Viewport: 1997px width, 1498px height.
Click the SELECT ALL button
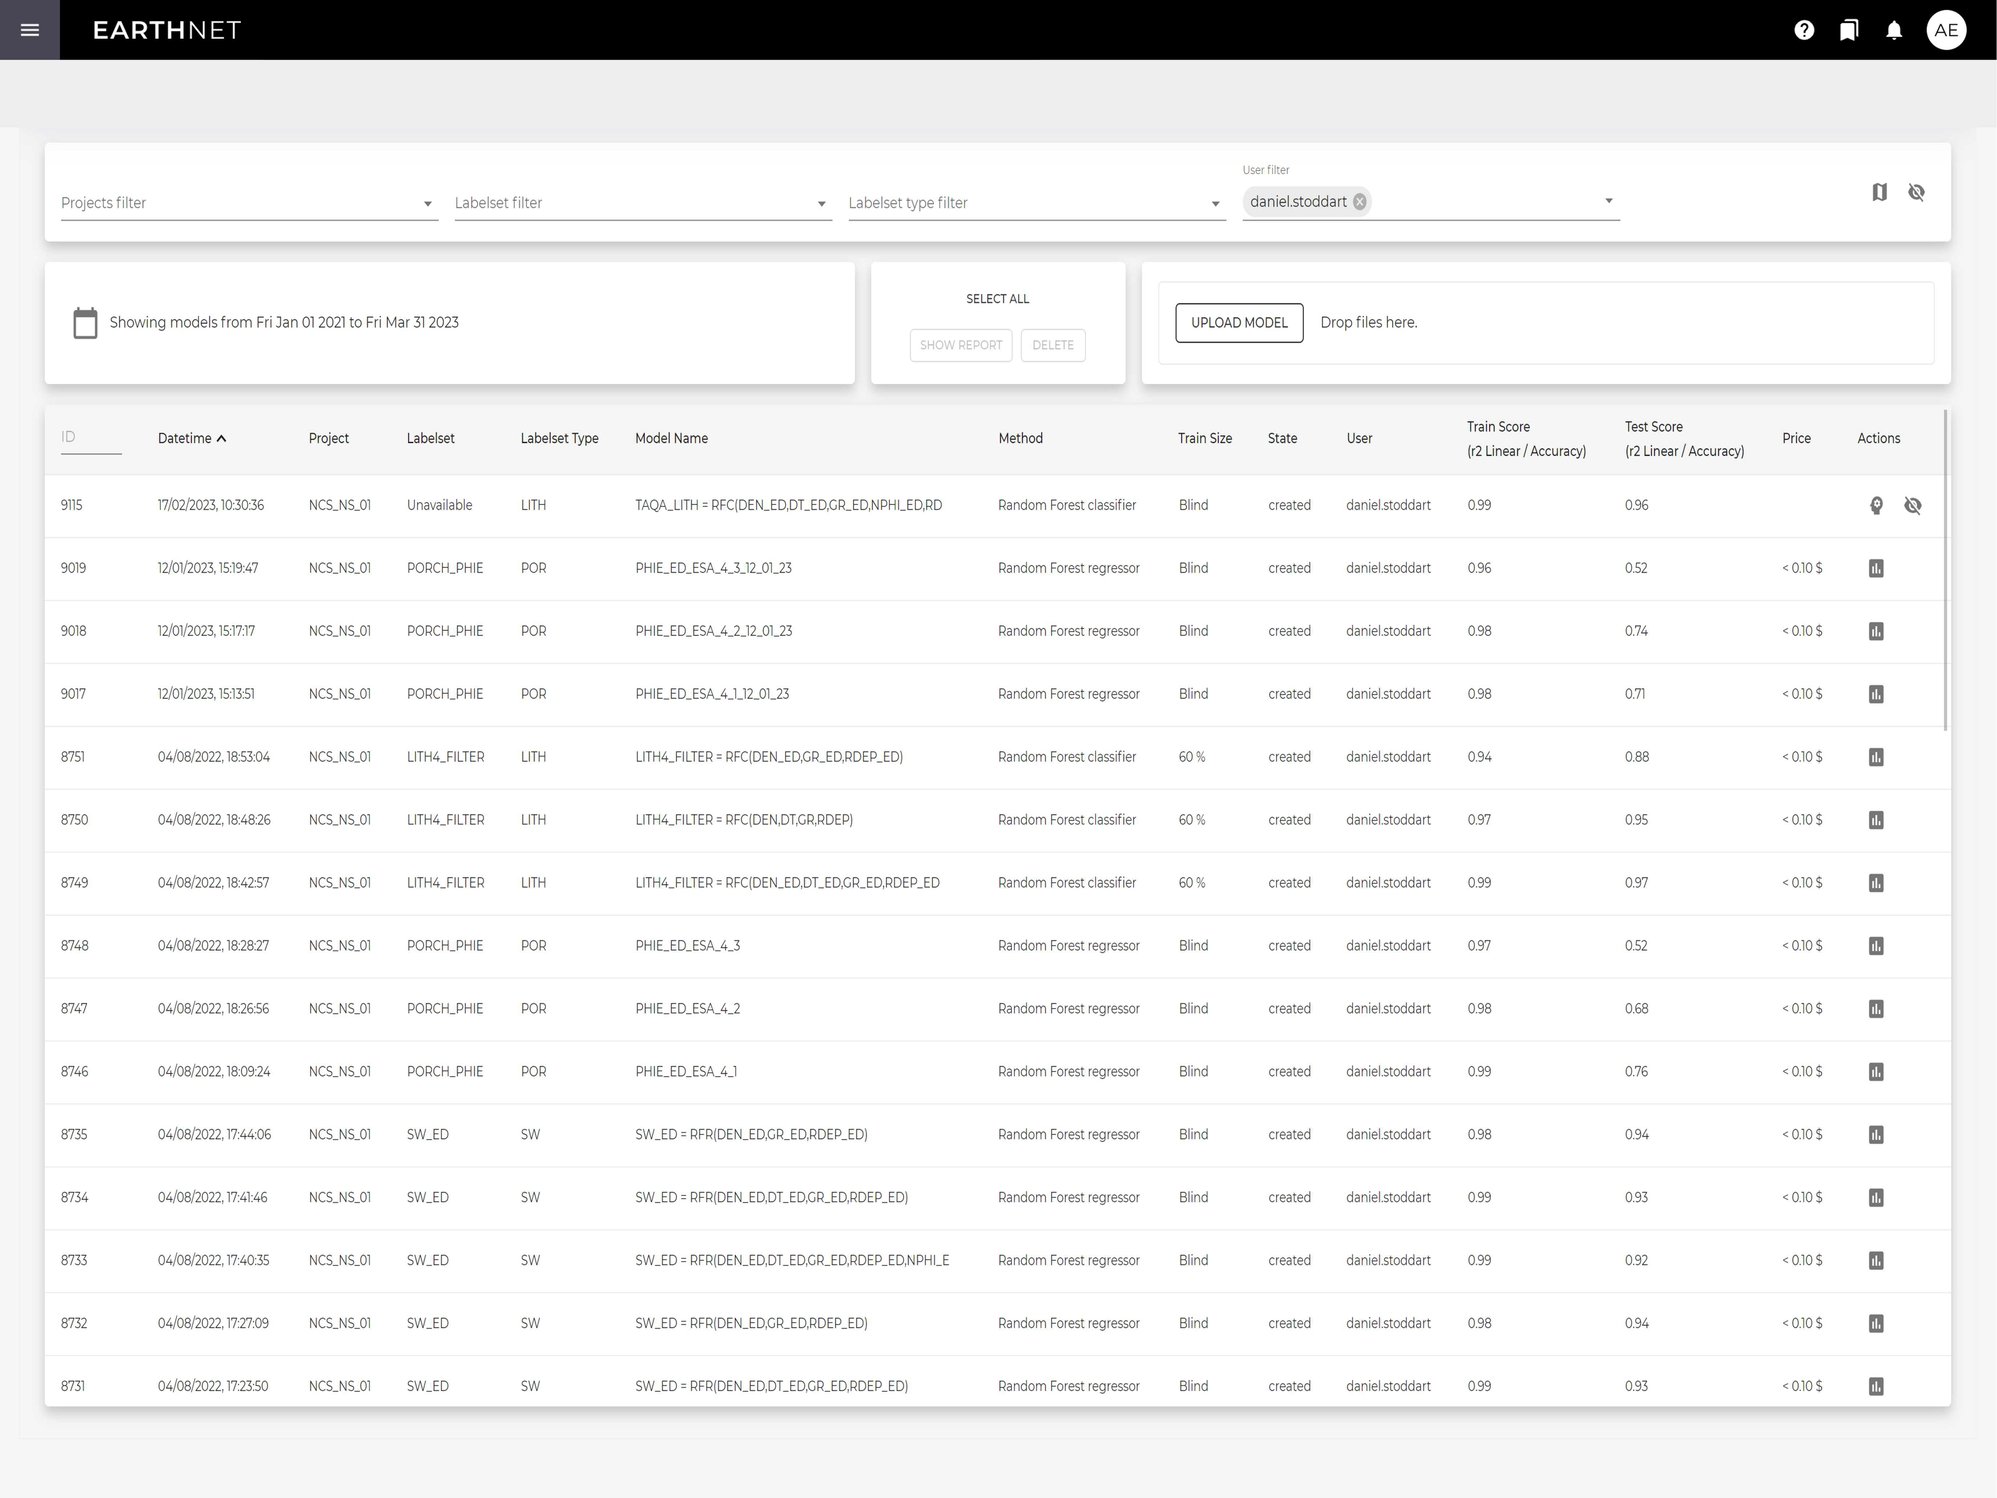coord(997,299)
